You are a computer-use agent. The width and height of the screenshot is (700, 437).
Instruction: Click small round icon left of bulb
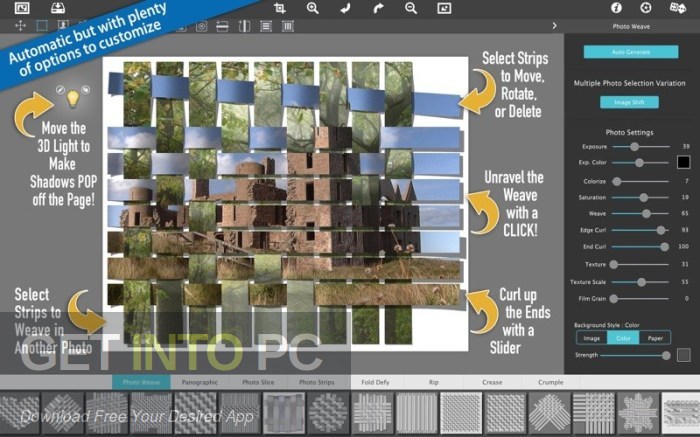click(x=60, y=91)
